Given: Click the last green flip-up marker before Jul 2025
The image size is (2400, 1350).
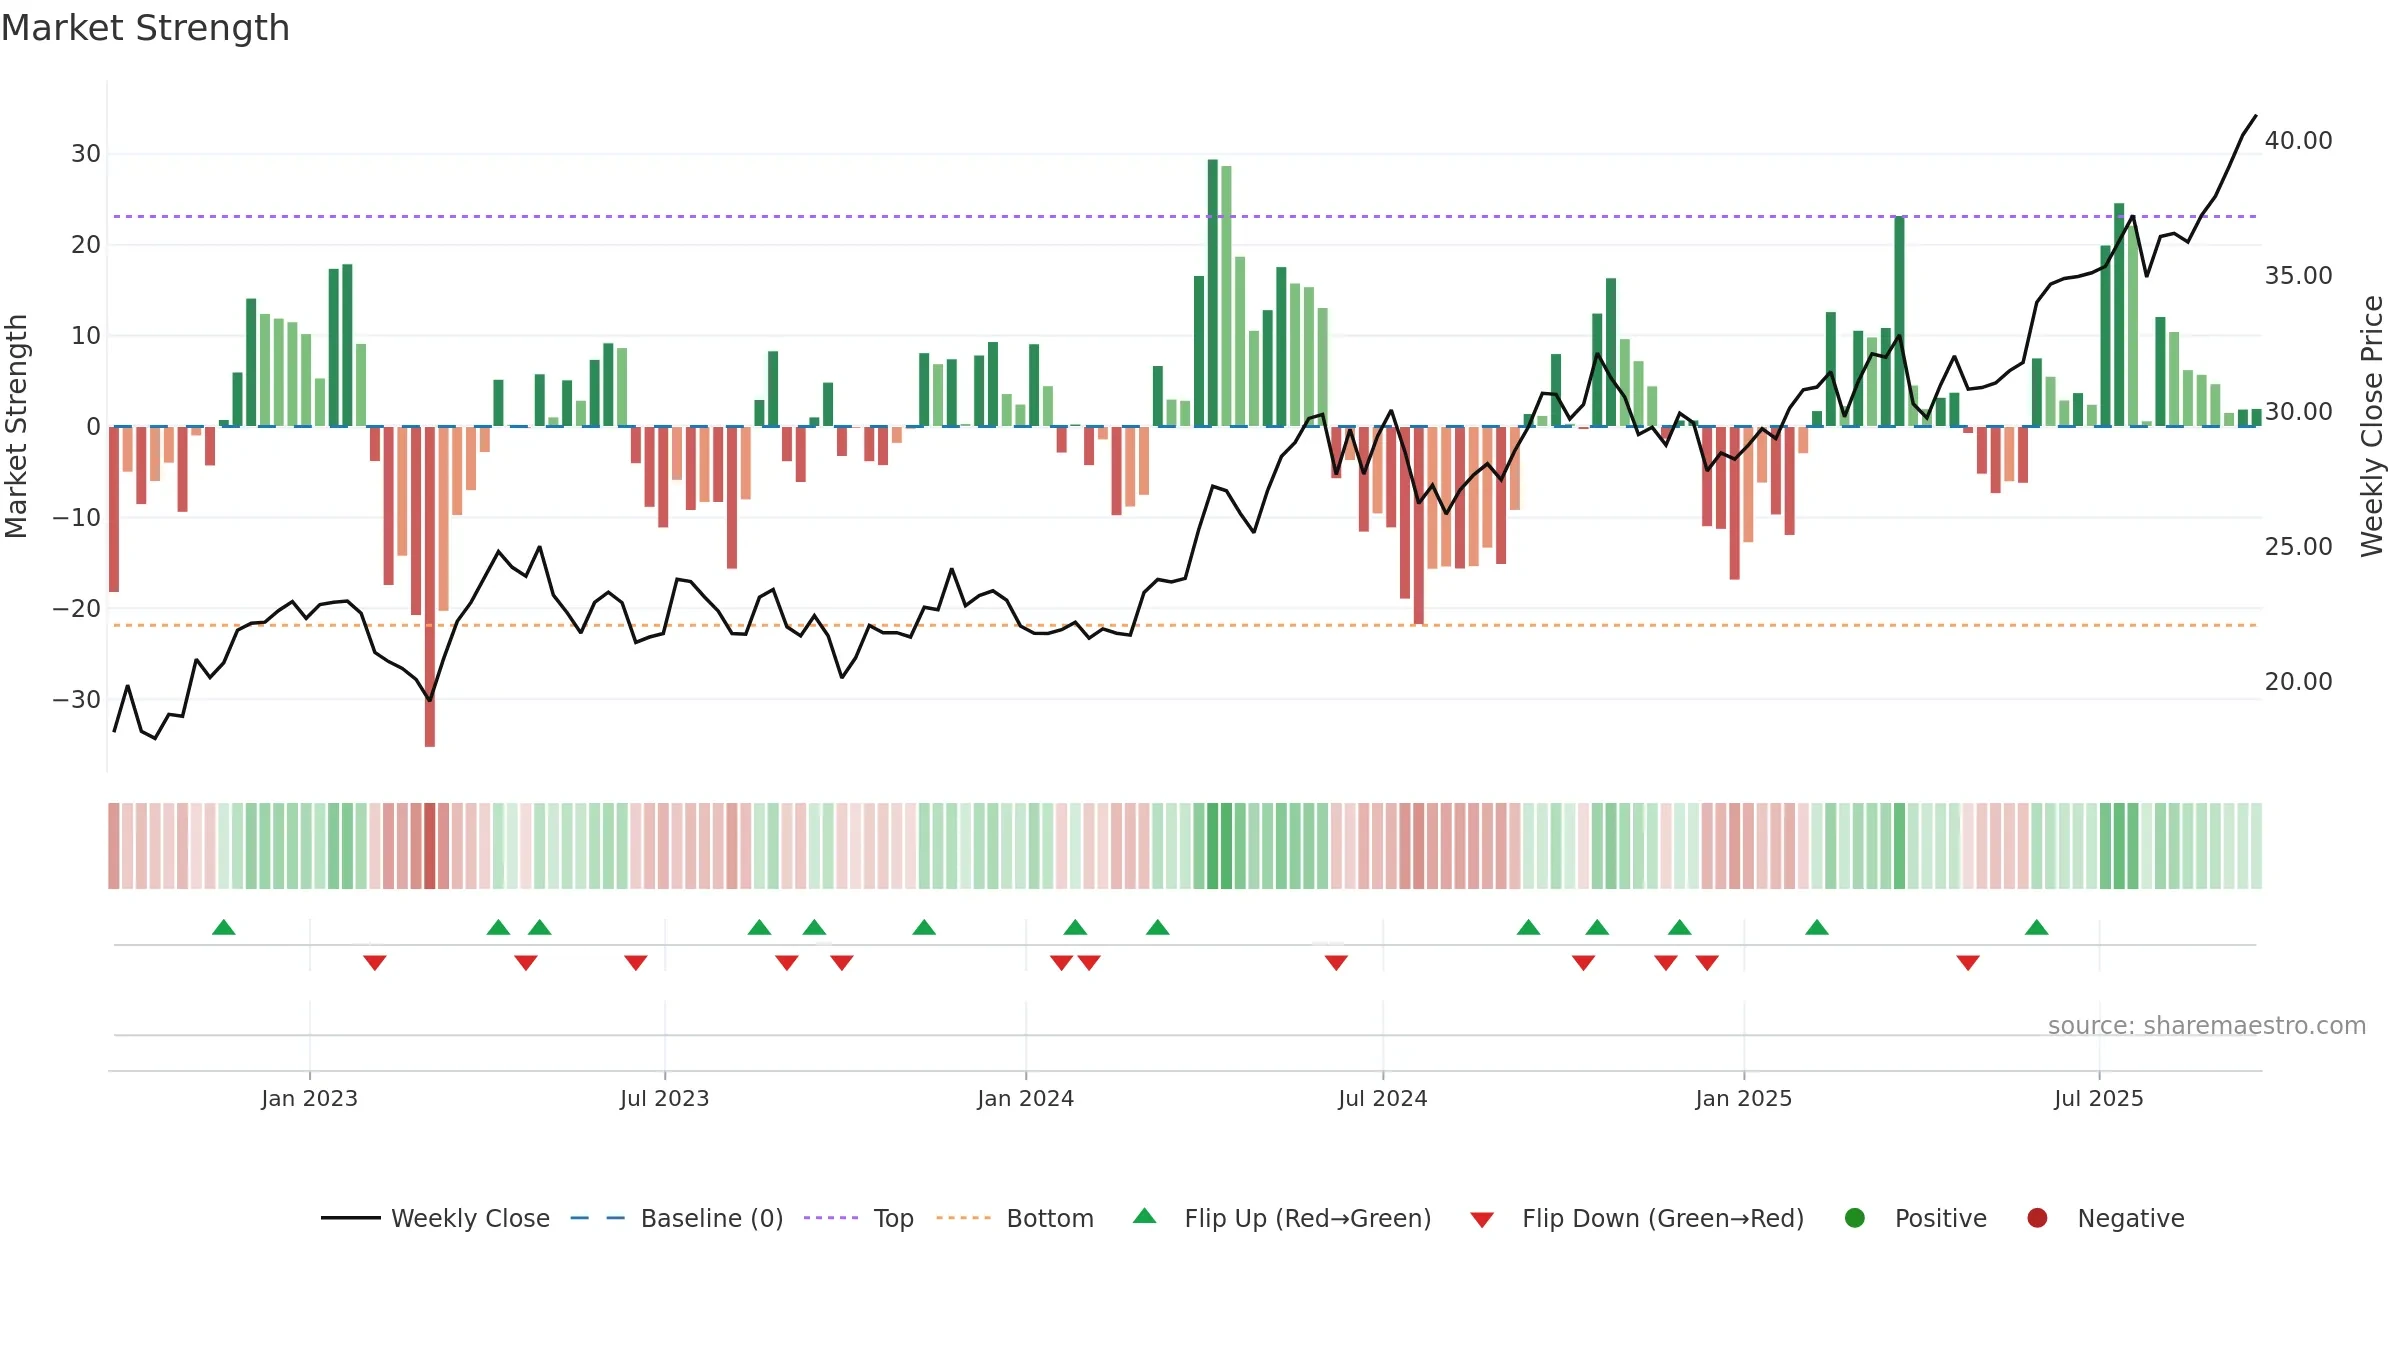Looking at the screenshot, I should click(x=2037, y=927).
